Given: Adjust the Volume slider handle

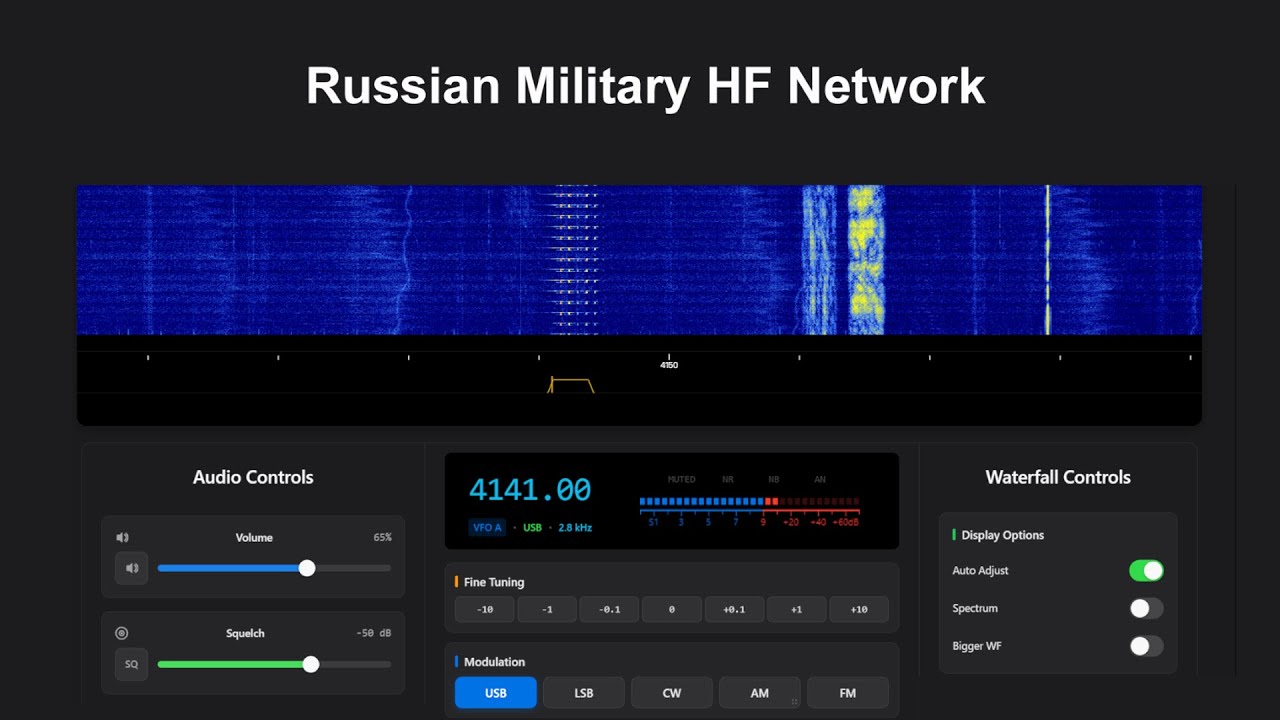Looking at the screenshot, I should [x=307, y=568].
